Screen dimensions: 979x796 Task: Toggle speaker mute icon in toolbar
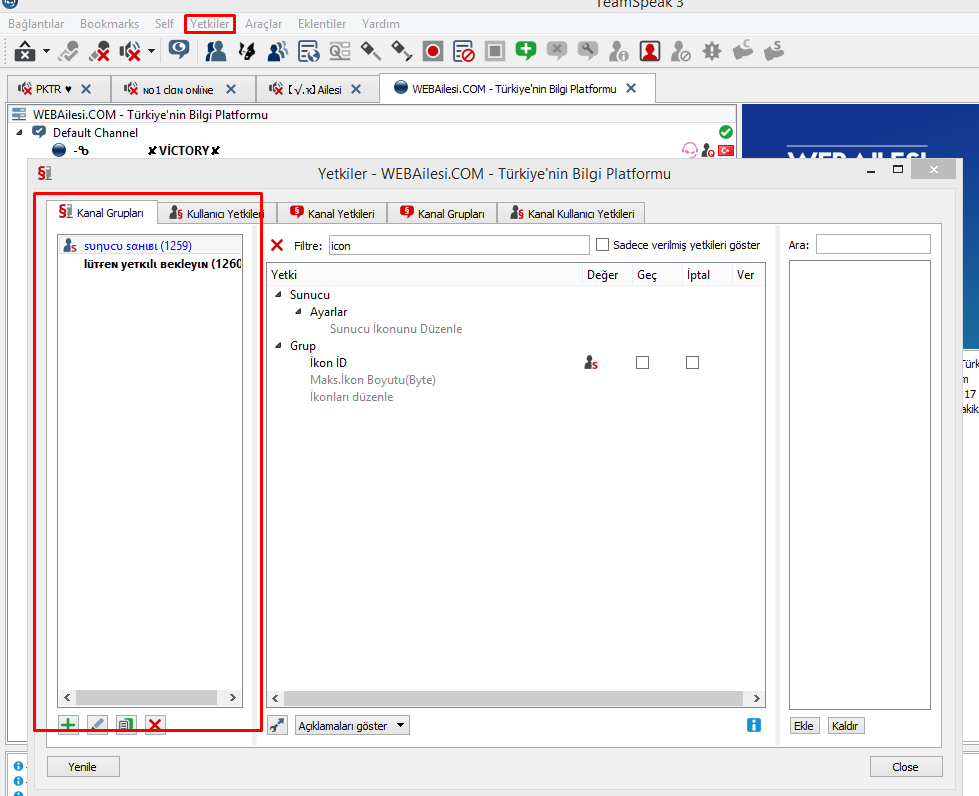click(130, 51)
